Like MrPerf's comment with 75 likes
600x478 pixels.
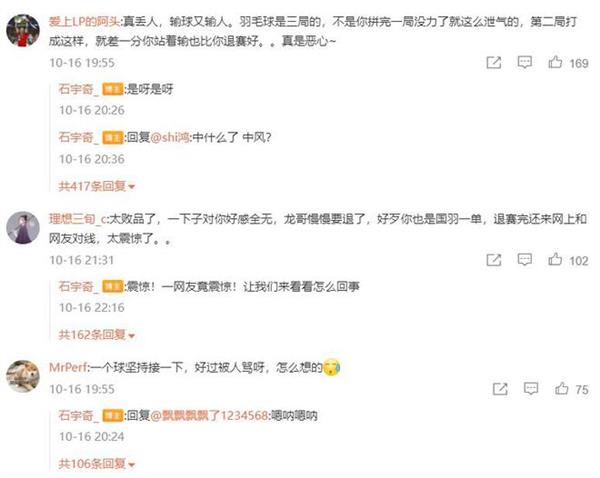tap(561, 388)
